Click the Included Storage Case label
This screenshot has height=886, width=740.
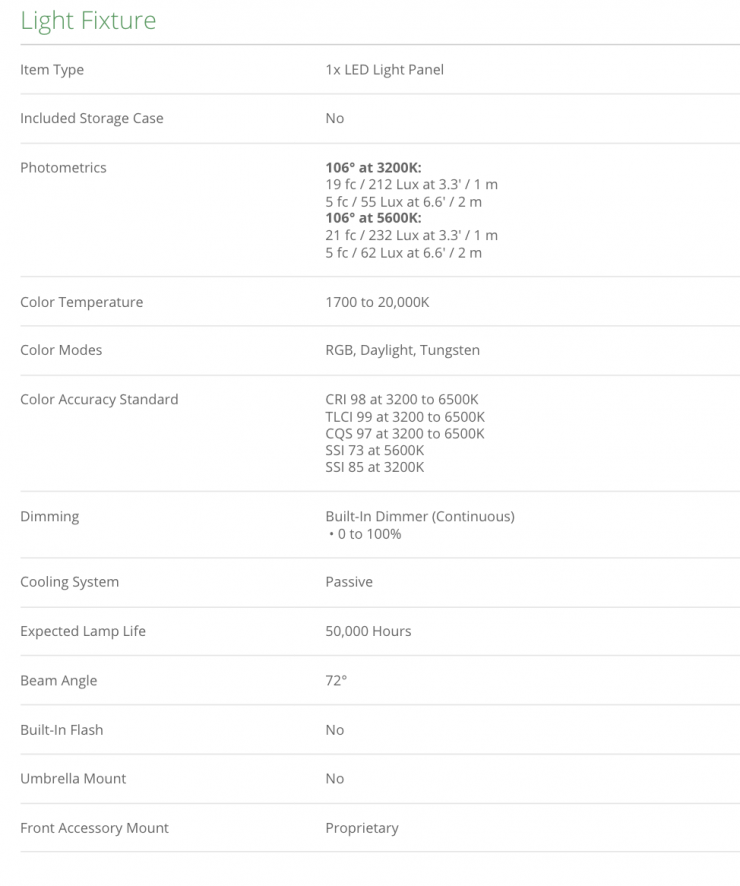pos(91,118)
